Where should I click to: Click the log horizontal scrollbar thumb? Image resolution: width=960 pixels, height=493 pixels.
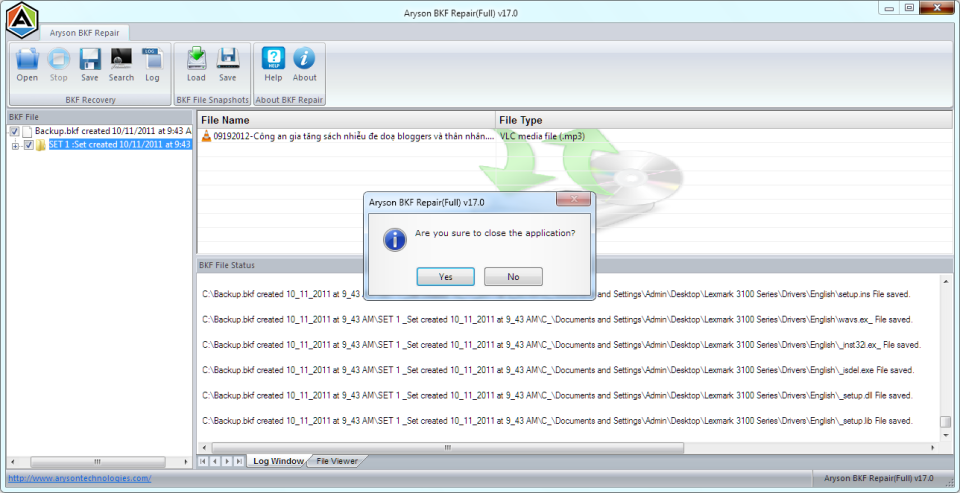pyautogui.click(x=448, y=448)
